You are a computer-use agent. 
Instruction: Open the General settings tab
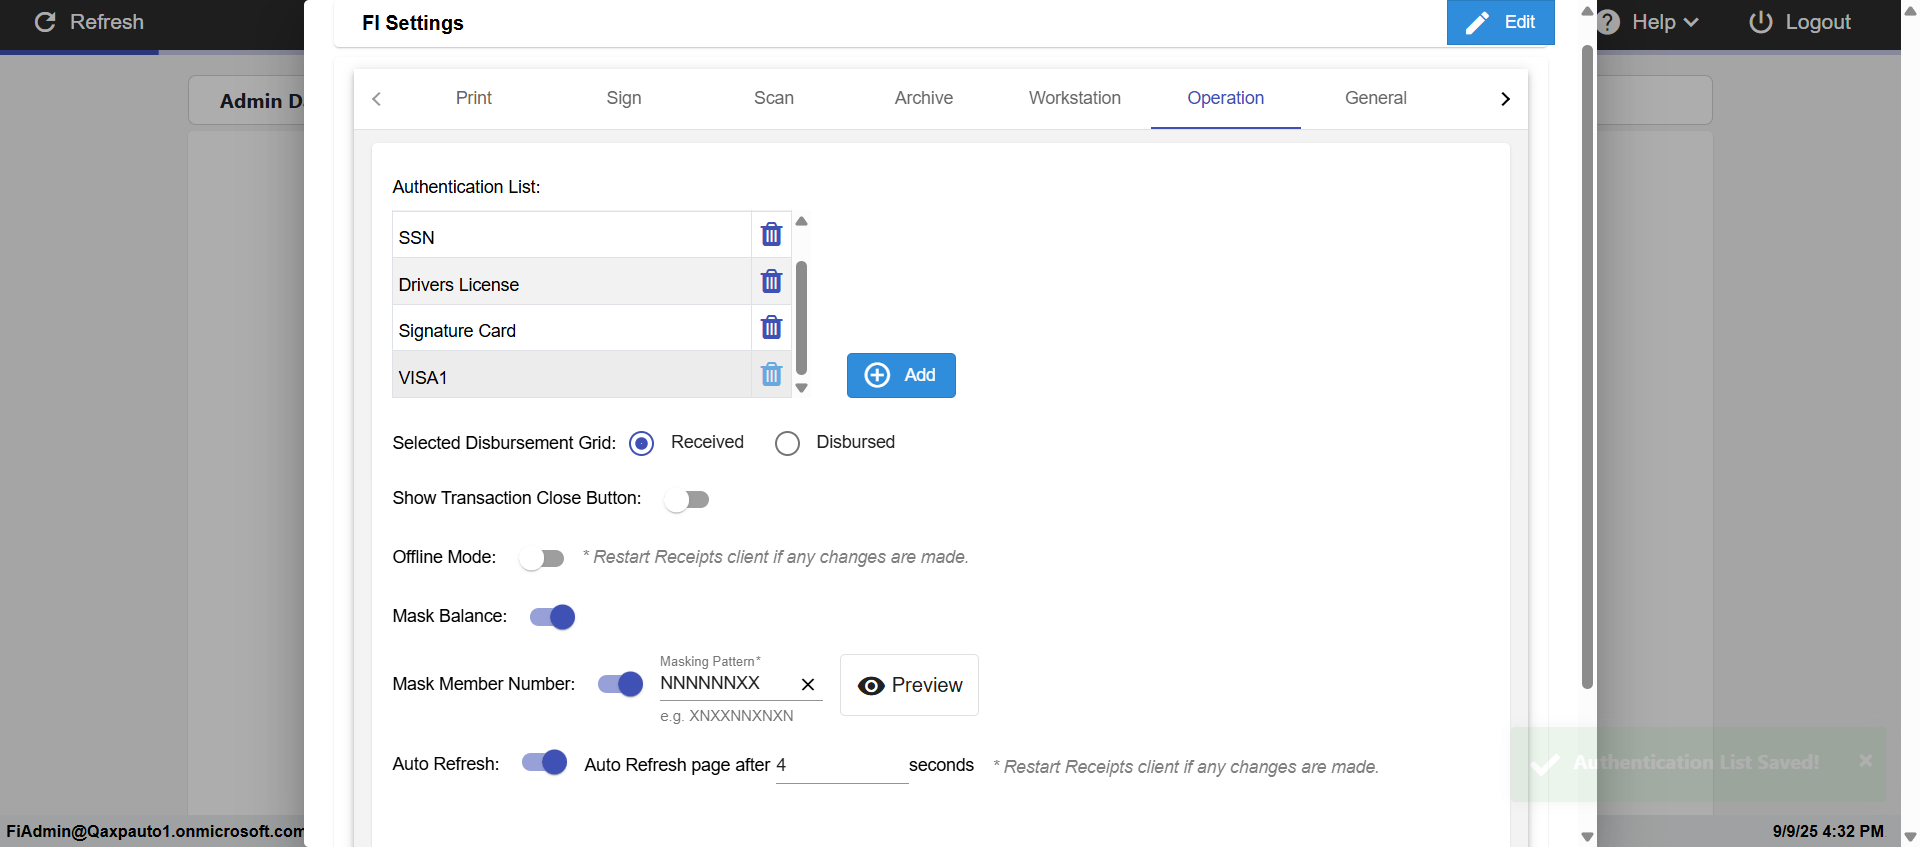(x=1375, y=98)
